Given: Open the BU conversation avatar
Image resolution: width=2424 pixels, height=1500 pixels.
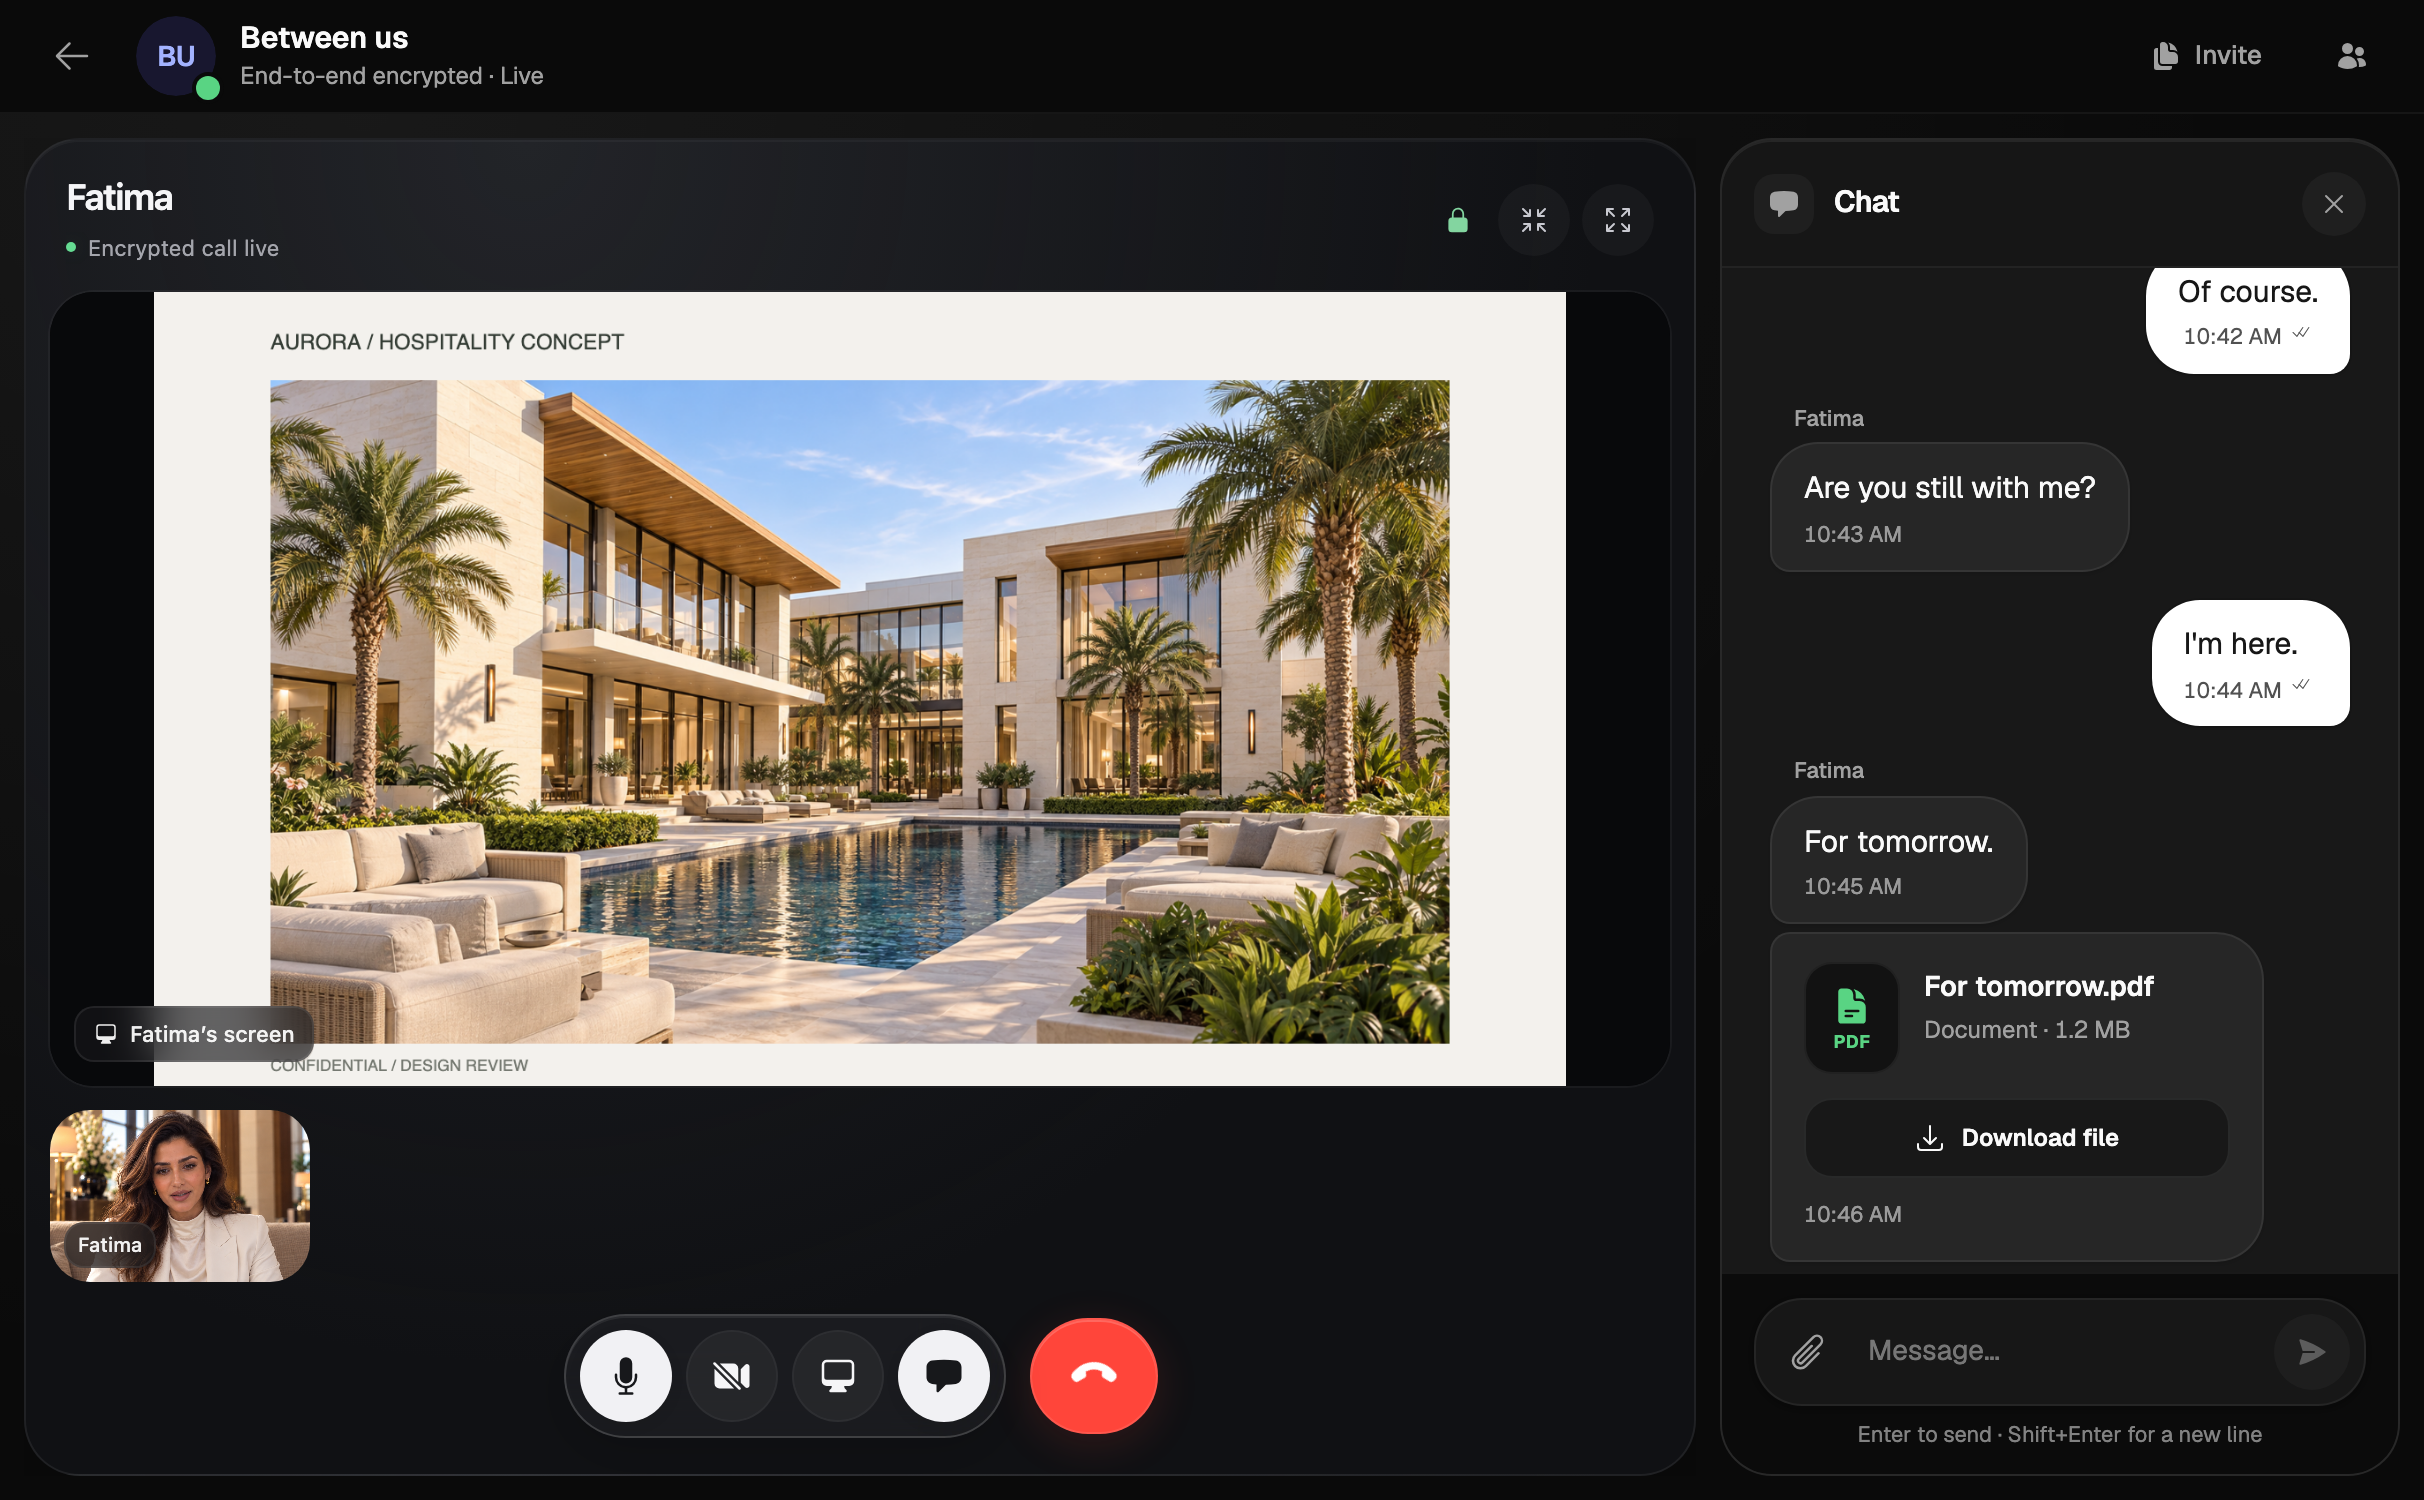Looking at the screenshot, I should [177, 56].
